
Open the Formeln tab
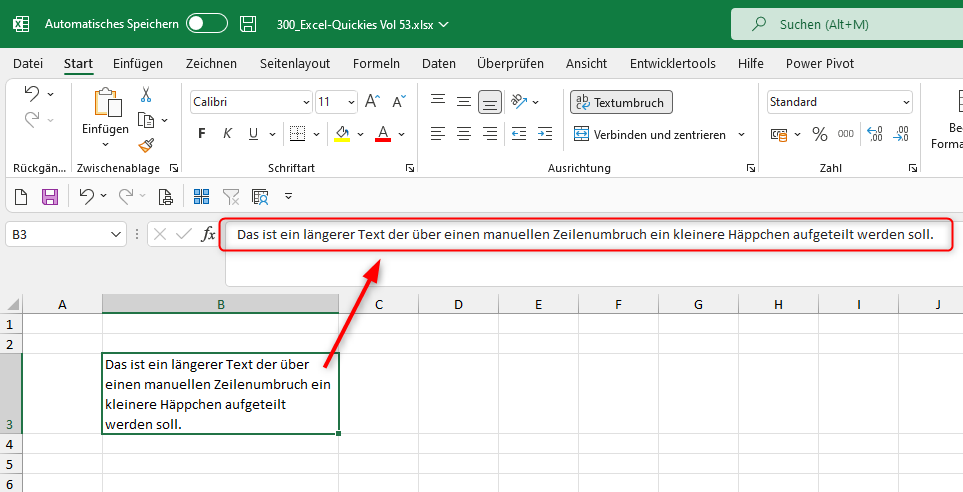(376, 63)
